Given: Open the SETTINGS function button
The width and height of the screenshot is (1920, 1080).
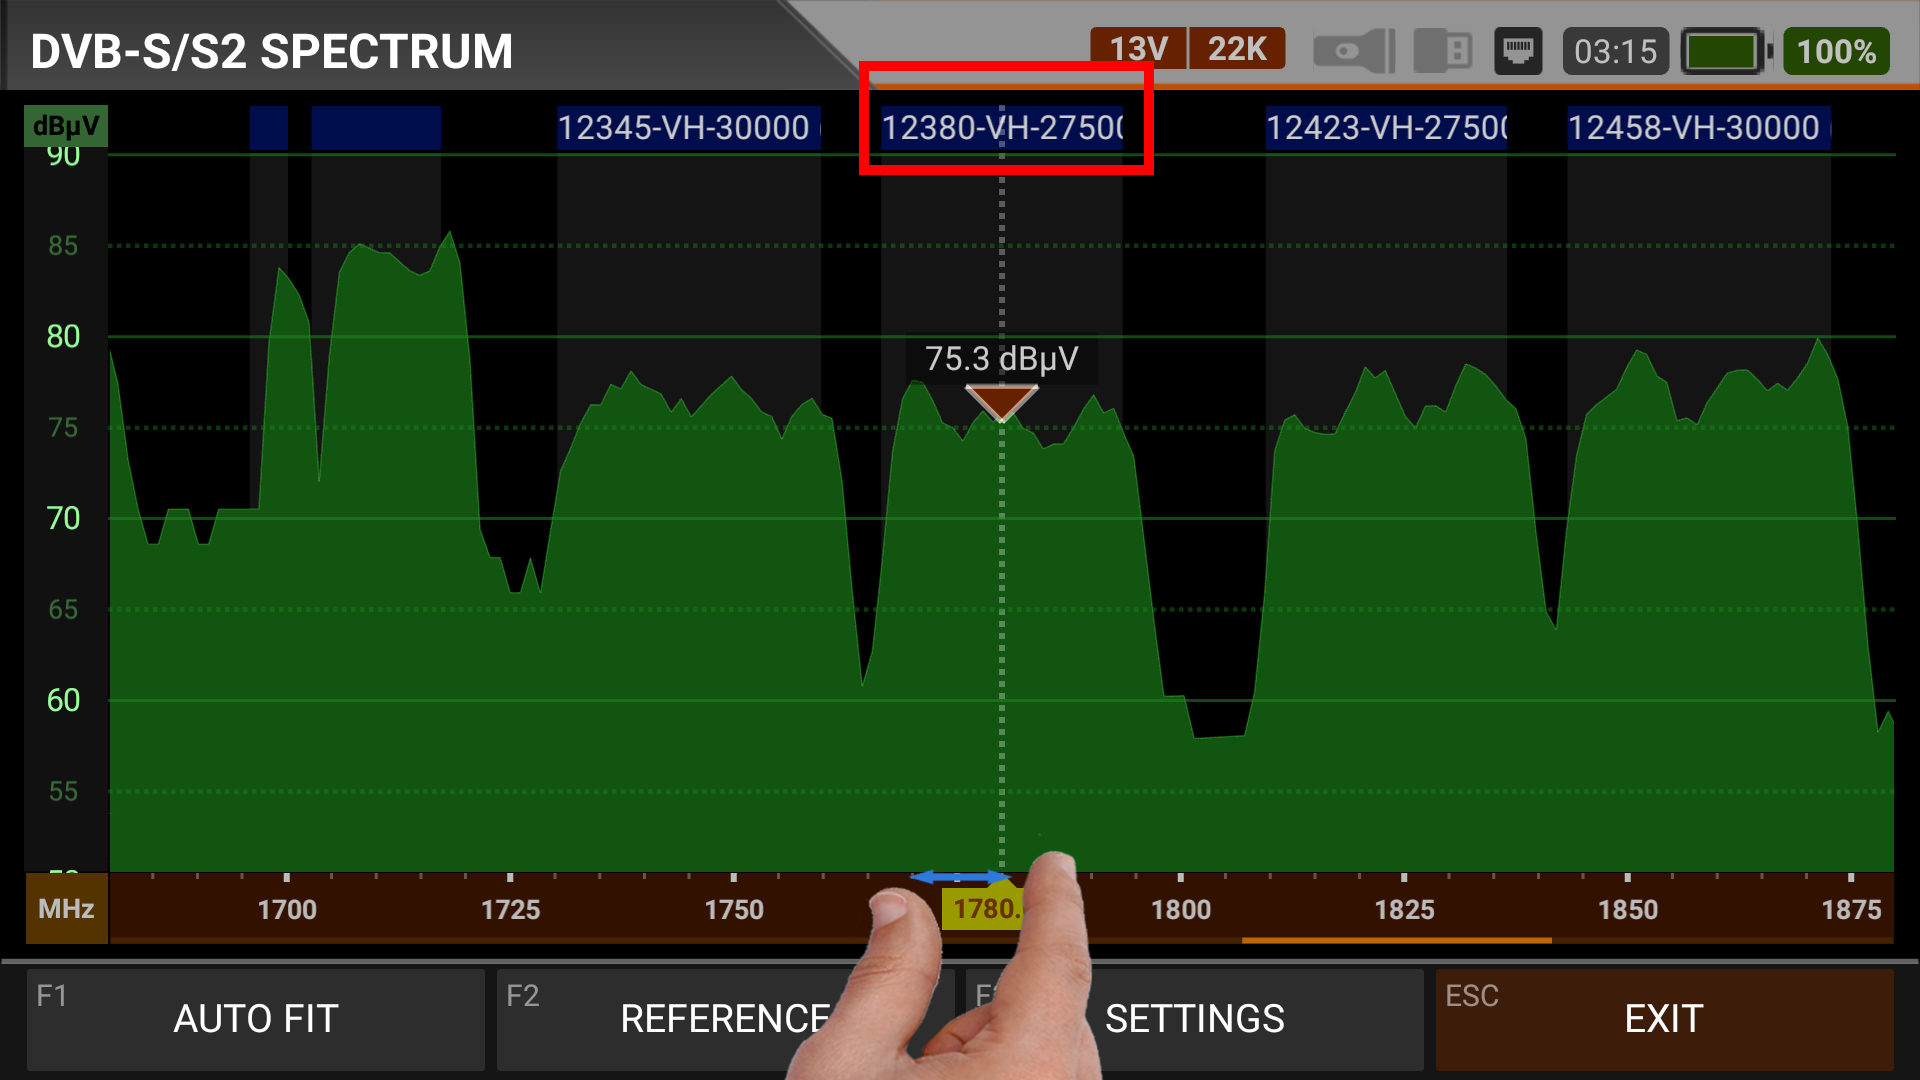Looking at the screenshot, I should 1194,1019.
